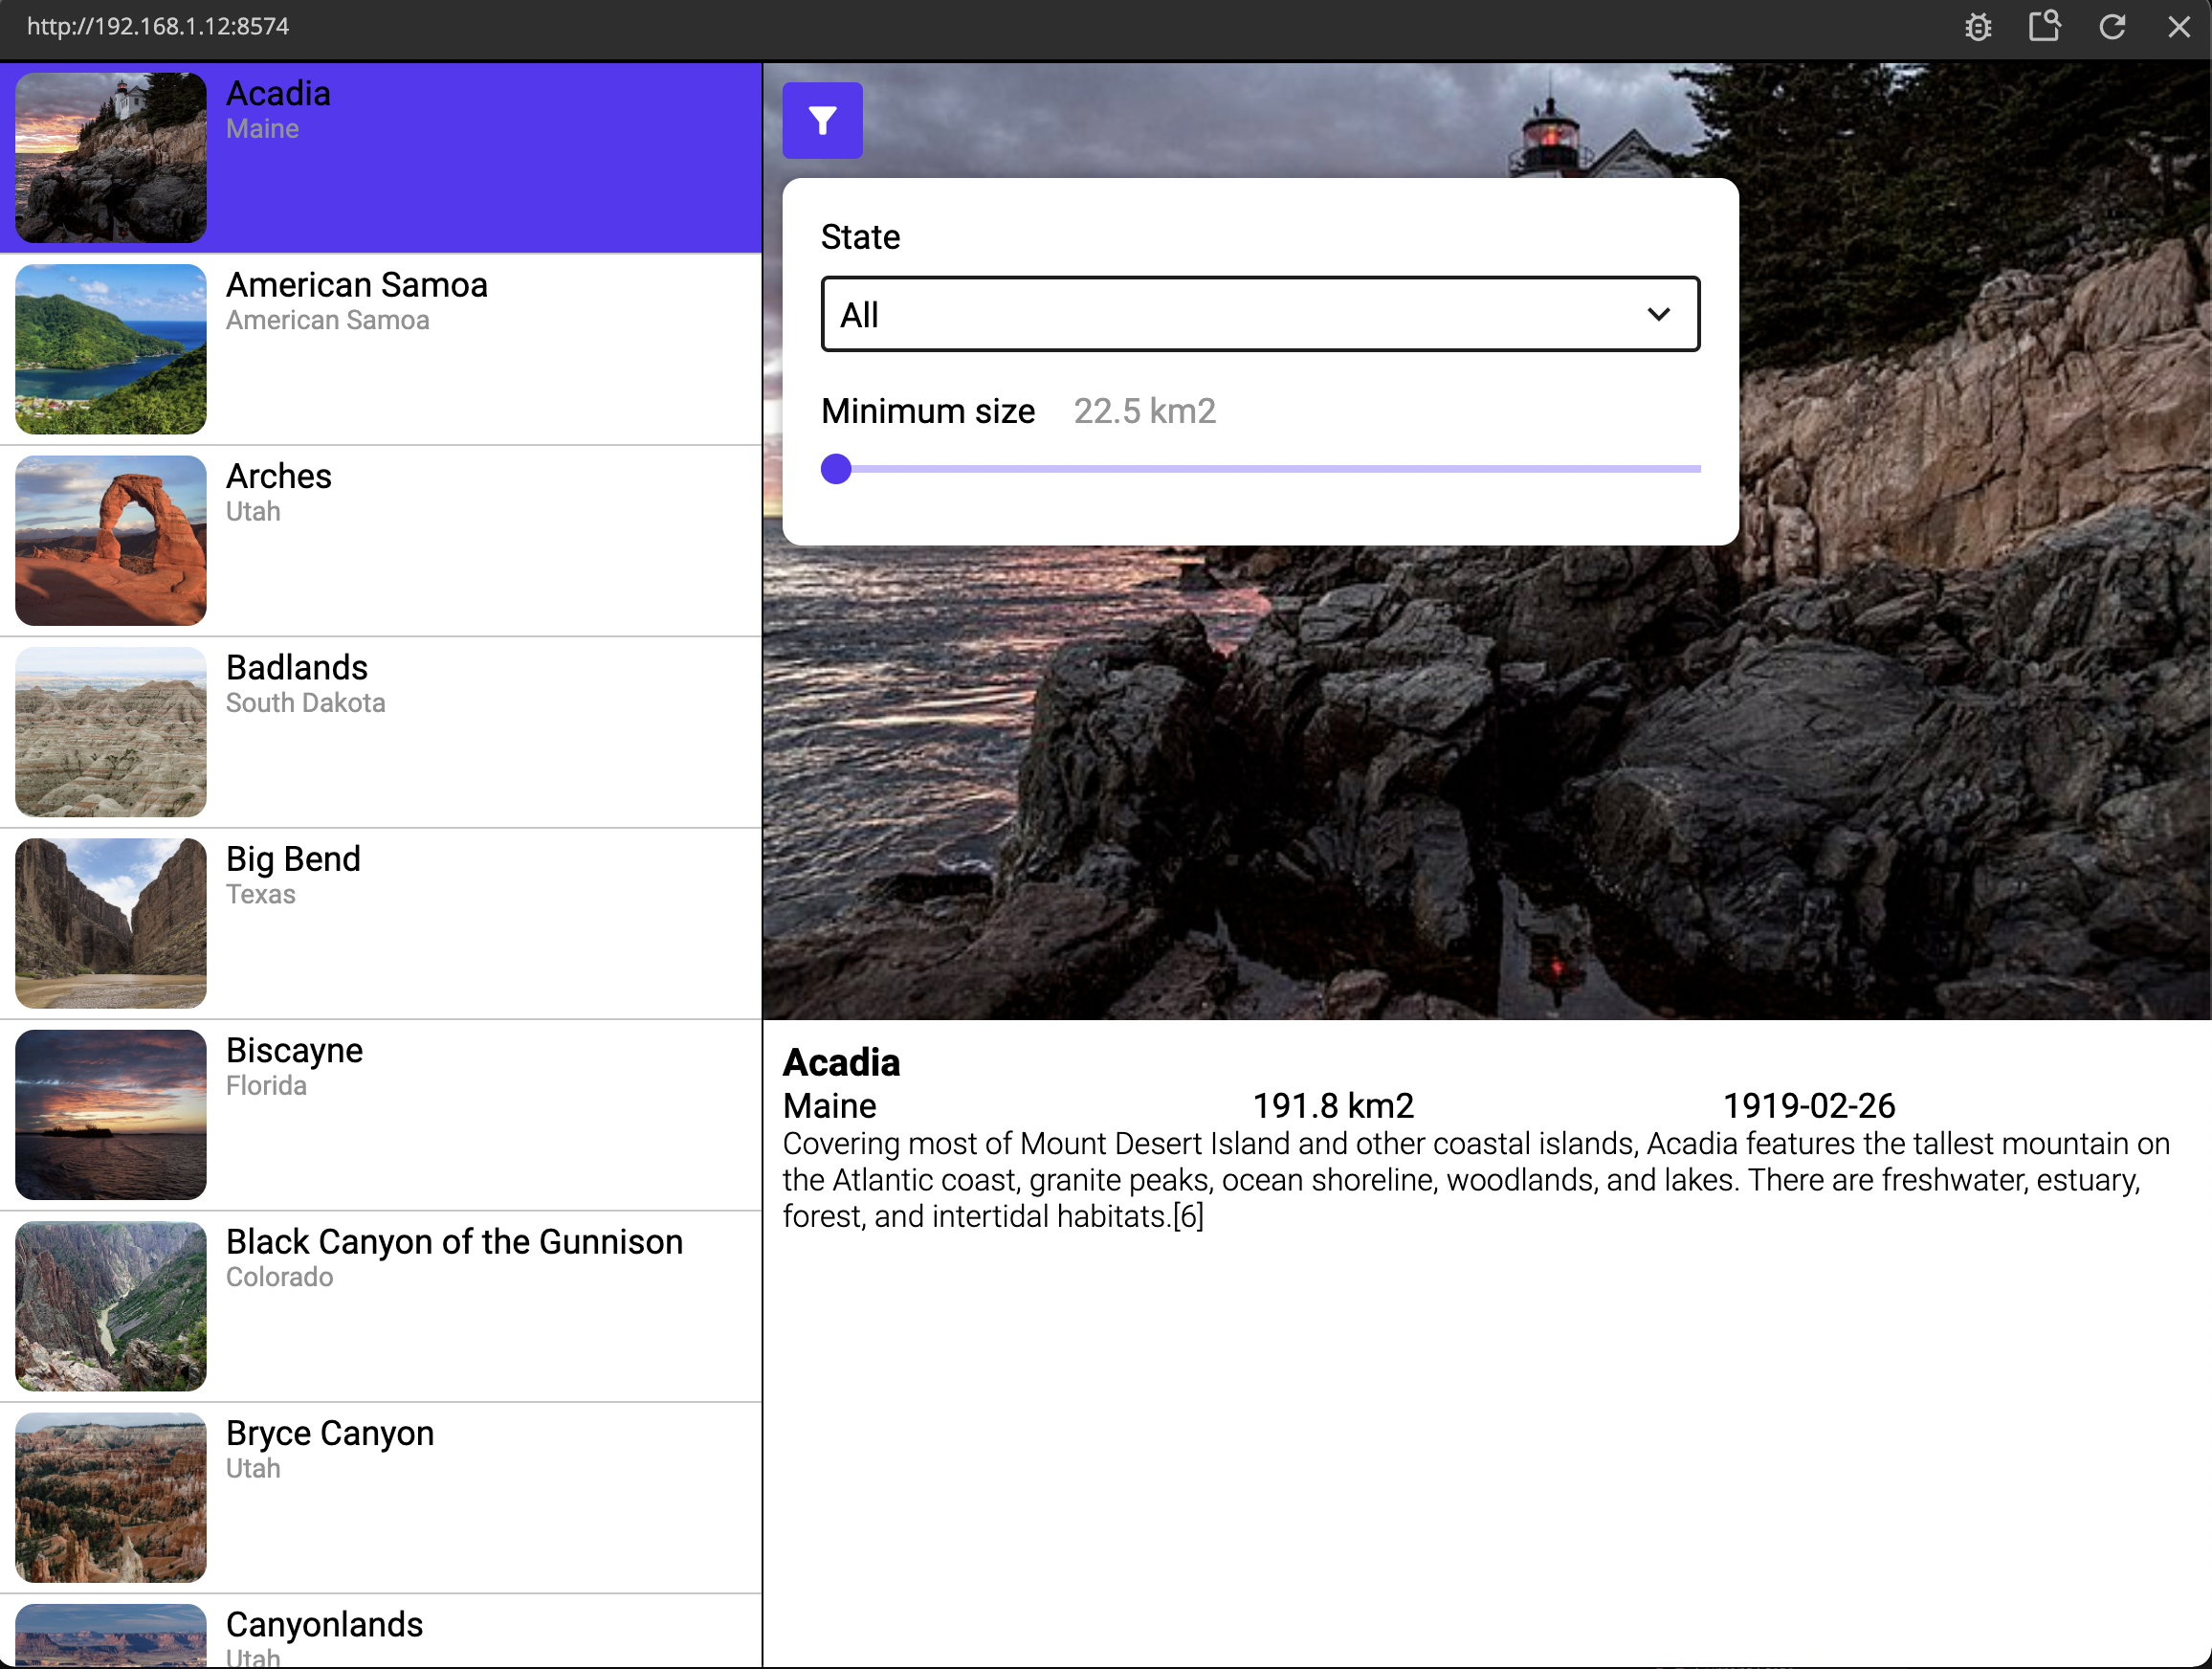Select the Acadia list item
Image resolution: width=2212 pixels, height=1669 pixels.
(x=381, y=158)
